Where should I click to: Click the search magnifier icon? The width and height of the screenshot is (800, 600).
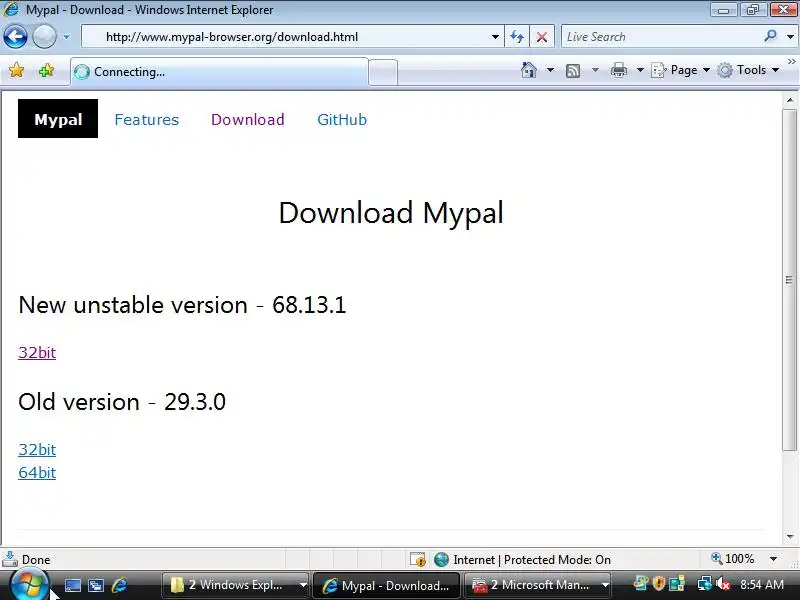770,36
